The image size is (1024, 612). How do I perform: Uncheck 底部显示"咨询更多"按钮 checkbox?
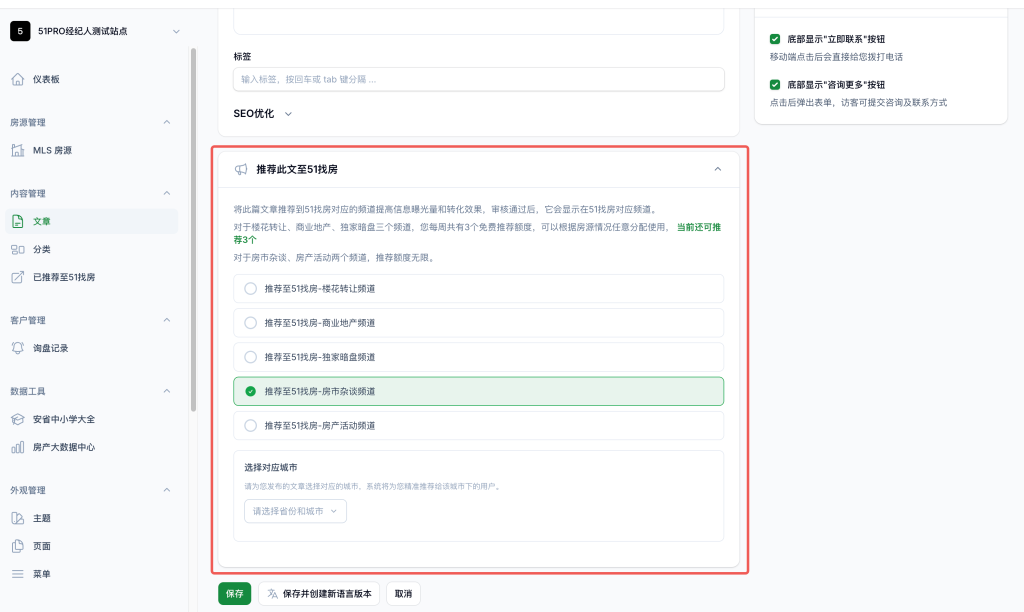[775, 85]
